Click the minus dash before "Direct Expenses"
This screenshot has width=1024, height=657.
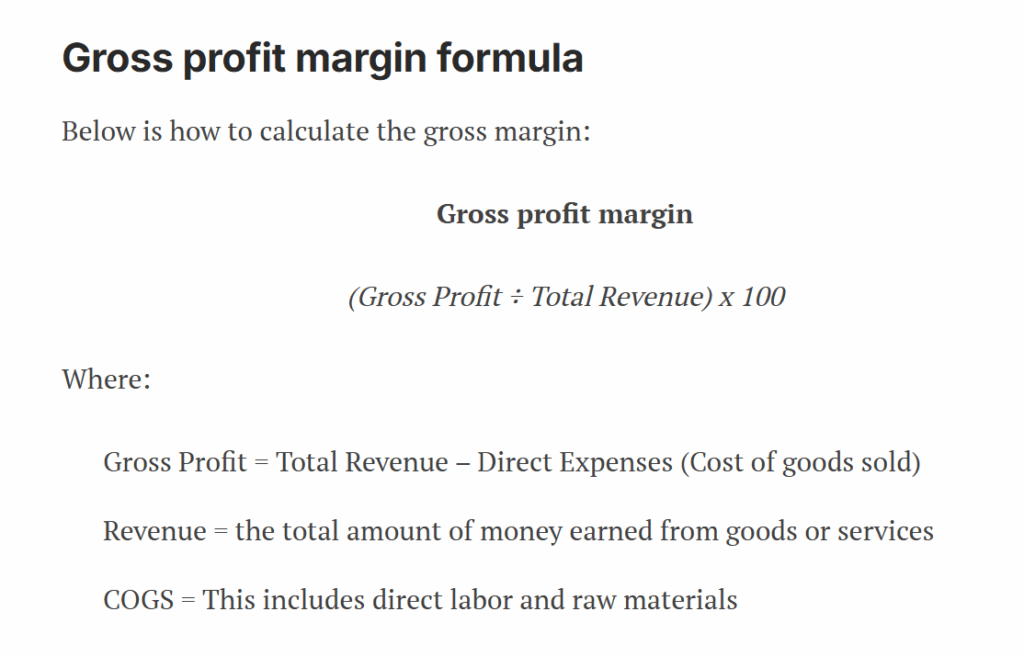click(463, 463)
